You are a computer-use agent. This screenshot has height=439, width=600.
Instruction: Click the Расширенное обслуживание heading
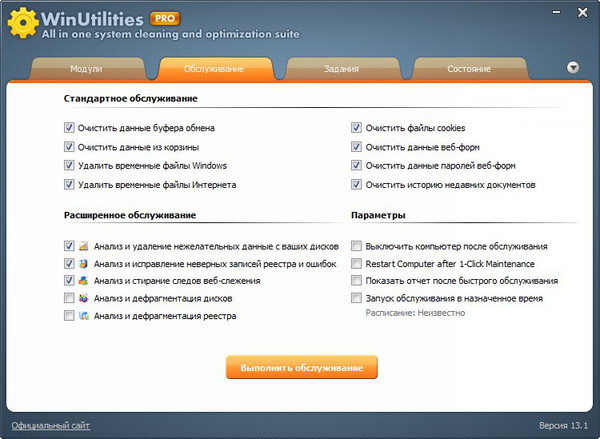pos(130,215)
